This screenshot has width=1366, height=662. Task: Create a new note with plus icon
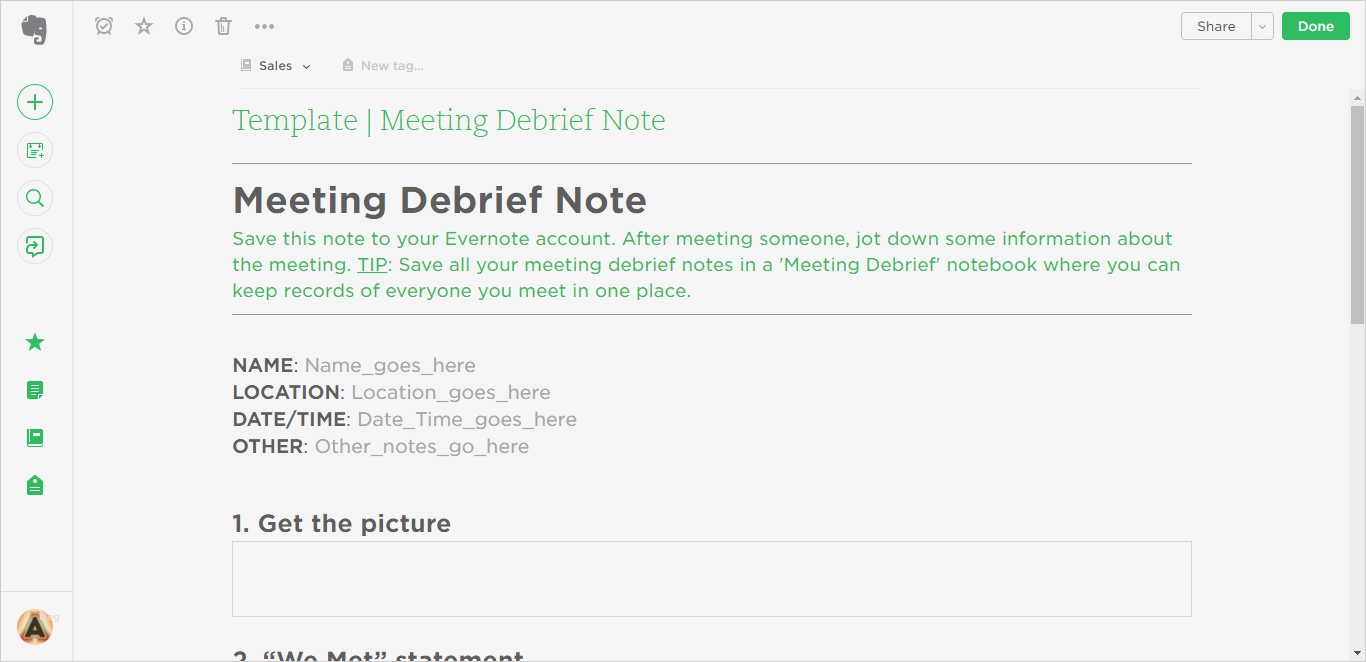coord(35,102)
